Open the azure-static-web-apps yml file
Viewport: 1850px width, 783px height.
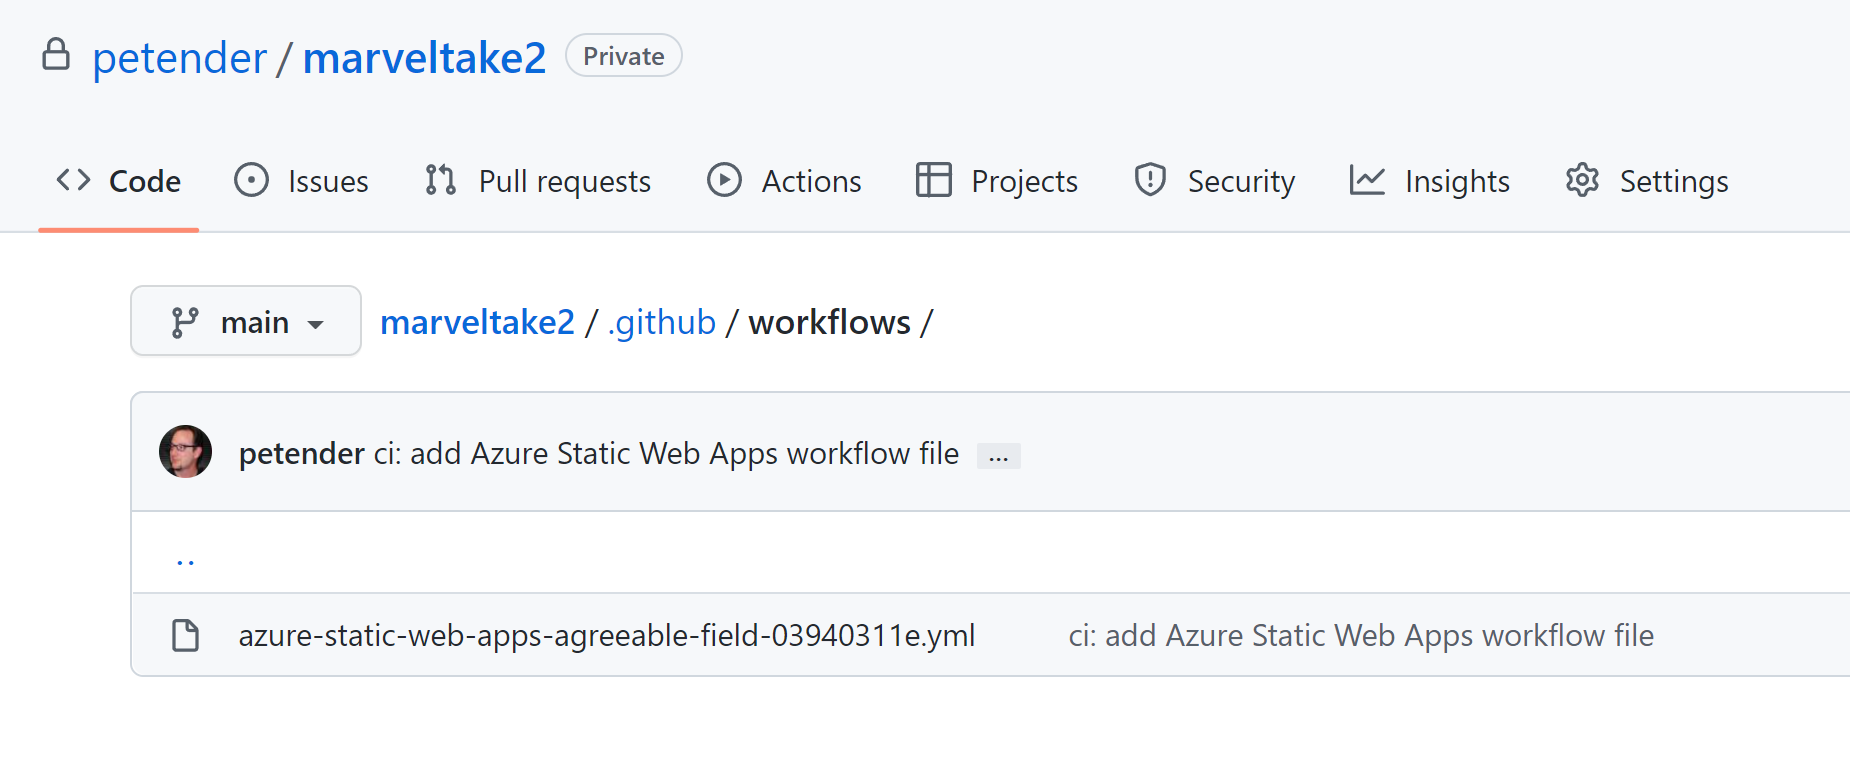tap(606, 635)
